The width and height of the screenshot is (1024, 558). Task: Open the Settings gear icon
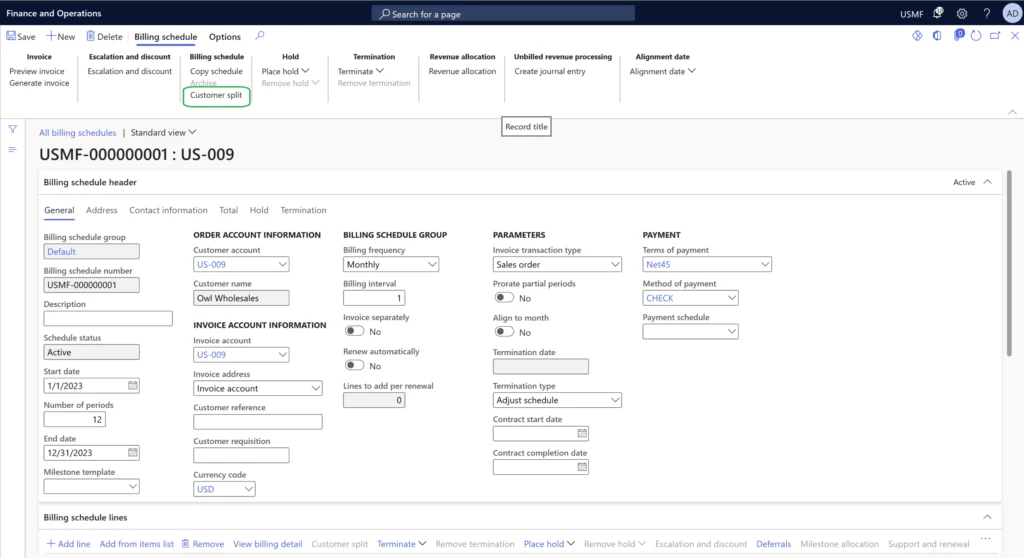[x=962, y=13]
